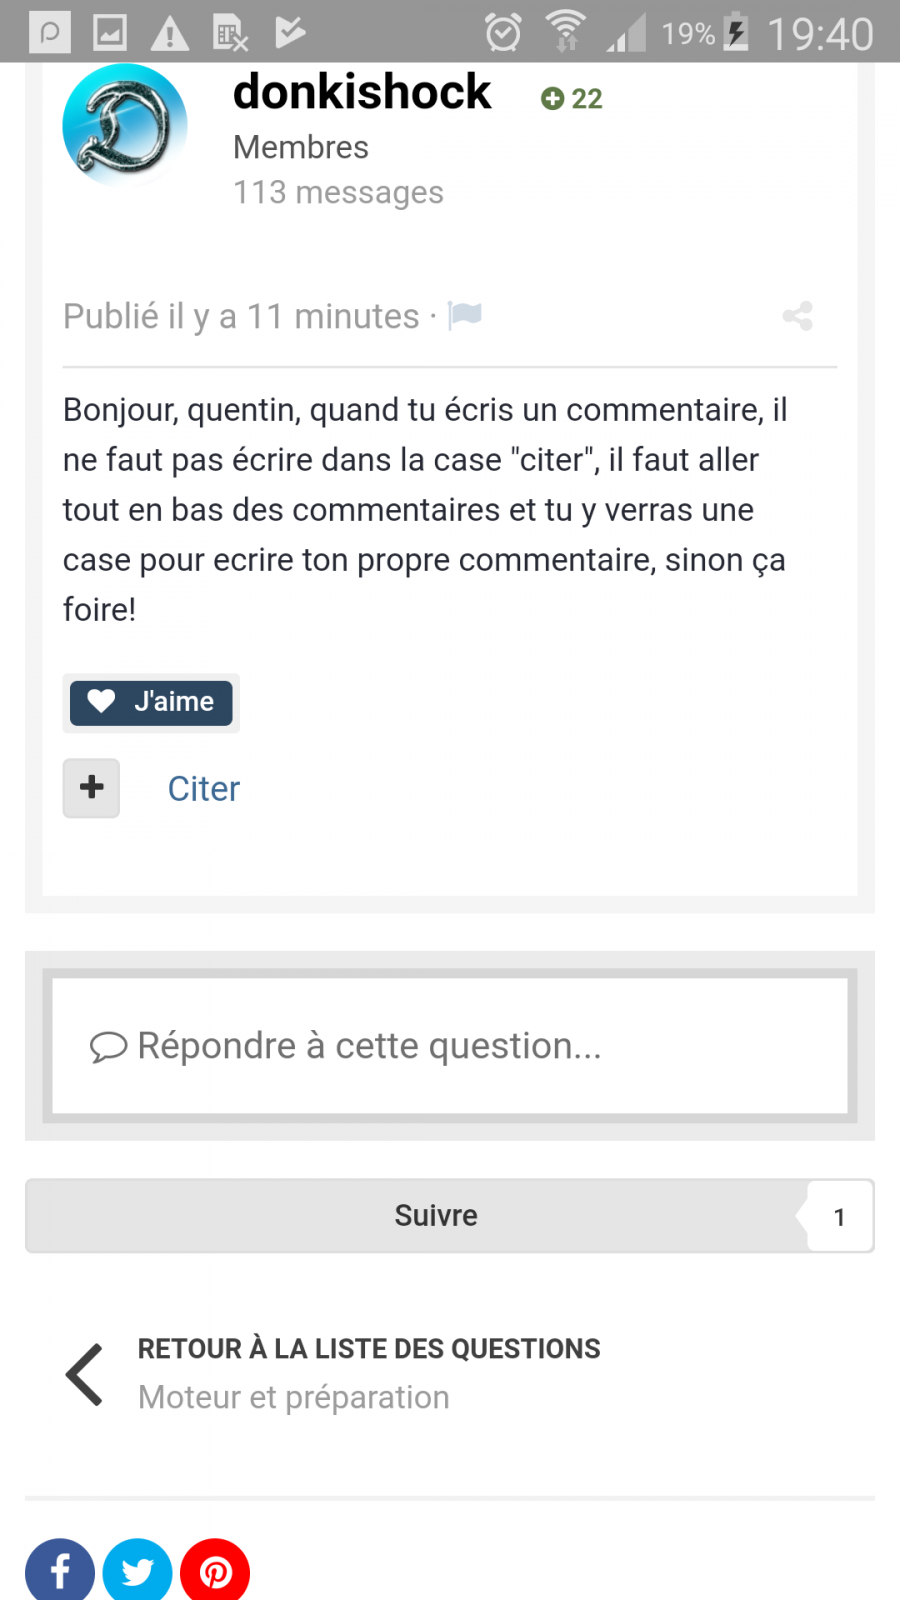Open donkishock's profile avatar
Viewport: 900px width, 1600px height.
(125, 124)
